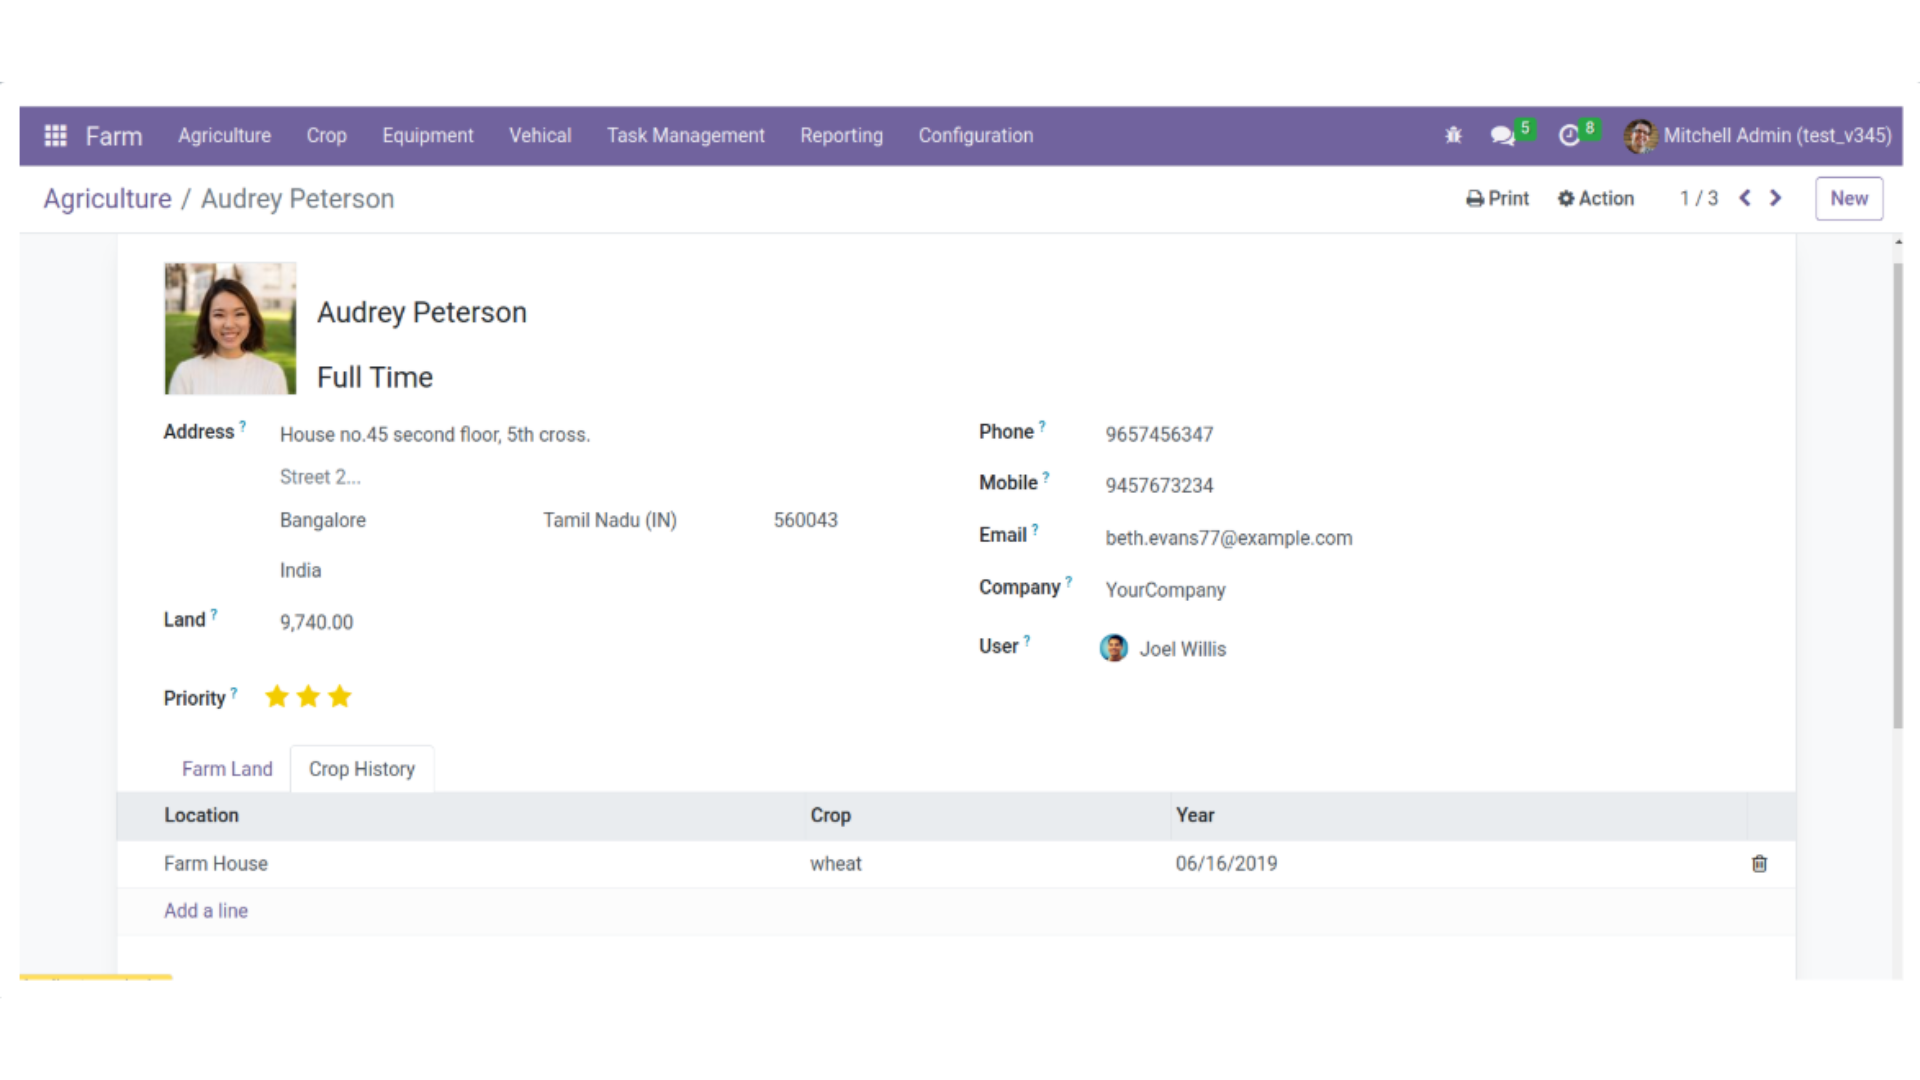
Task: Click Joel Willis user avatar
Action: (1113, 648)
